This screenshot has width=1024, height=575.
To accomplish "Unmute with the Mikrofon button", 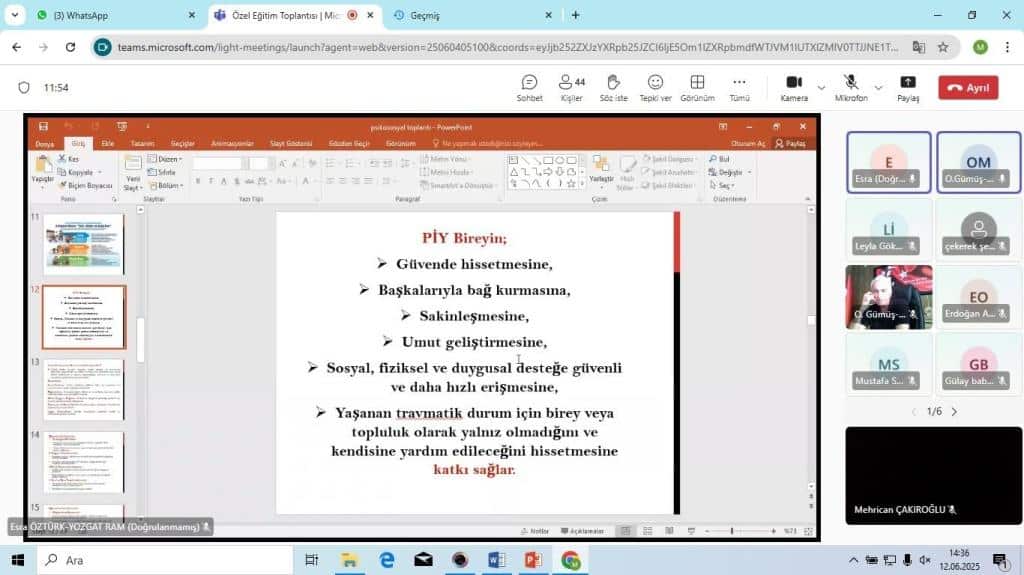I will click(851, 88).
